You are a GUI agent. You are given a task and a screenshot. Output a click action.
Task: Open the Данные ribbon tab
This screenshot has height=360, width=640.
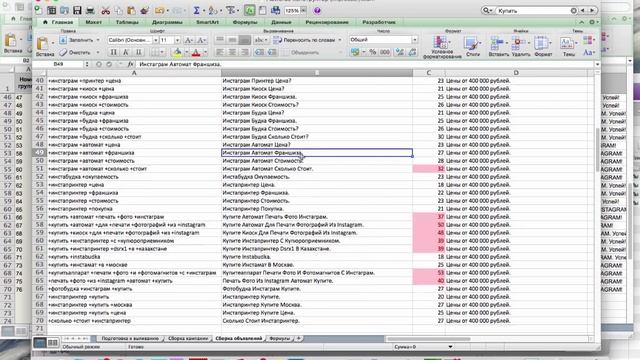pyautogui.click(x=281, y=22)
